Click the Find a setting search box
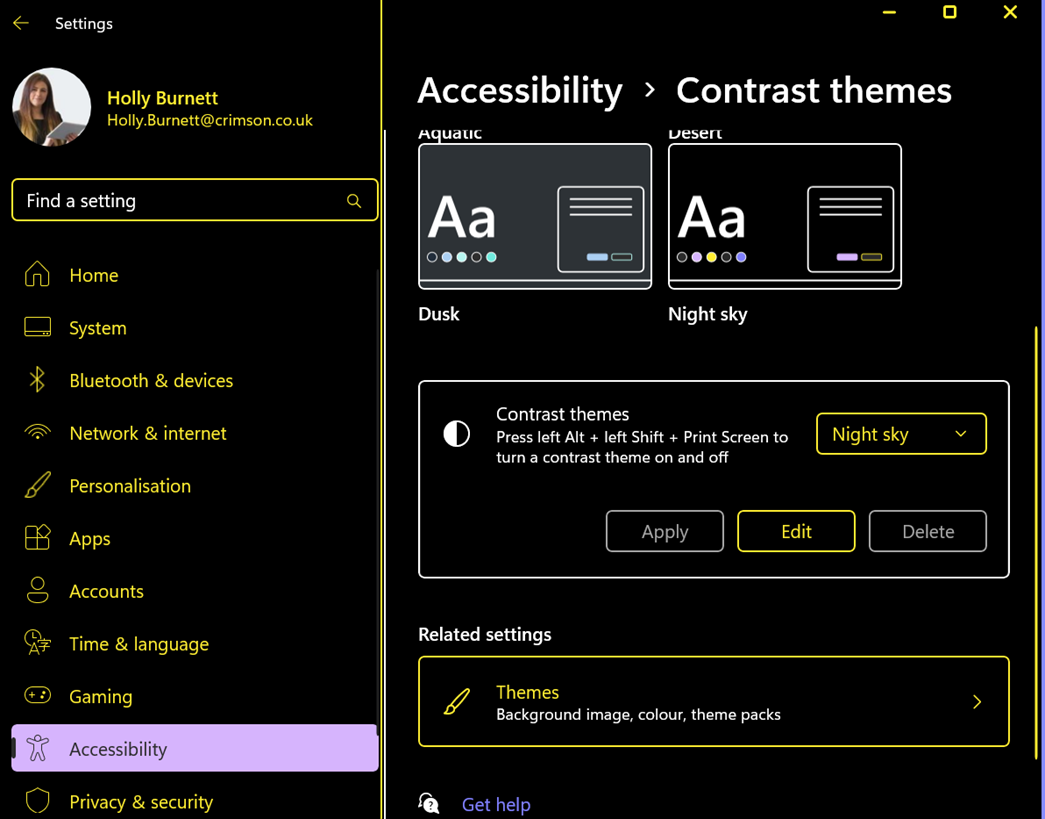Image resolution: width=1045 pixels, height=819 pixels. coord(180,201)
